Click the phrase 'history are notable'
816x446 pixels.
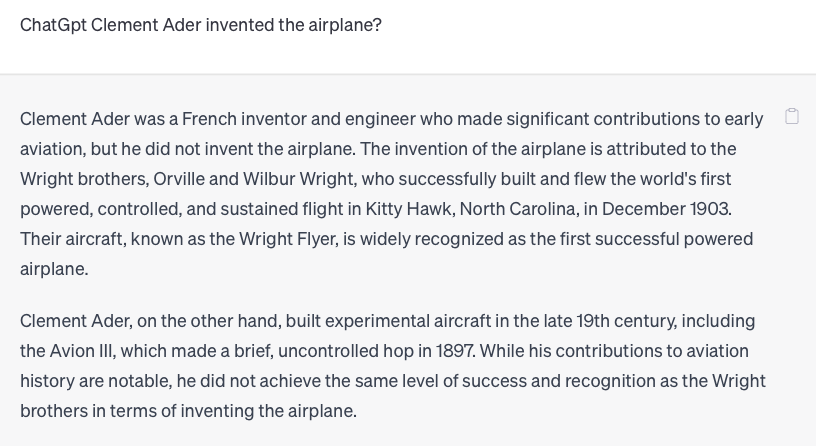(x=96, y=381)
